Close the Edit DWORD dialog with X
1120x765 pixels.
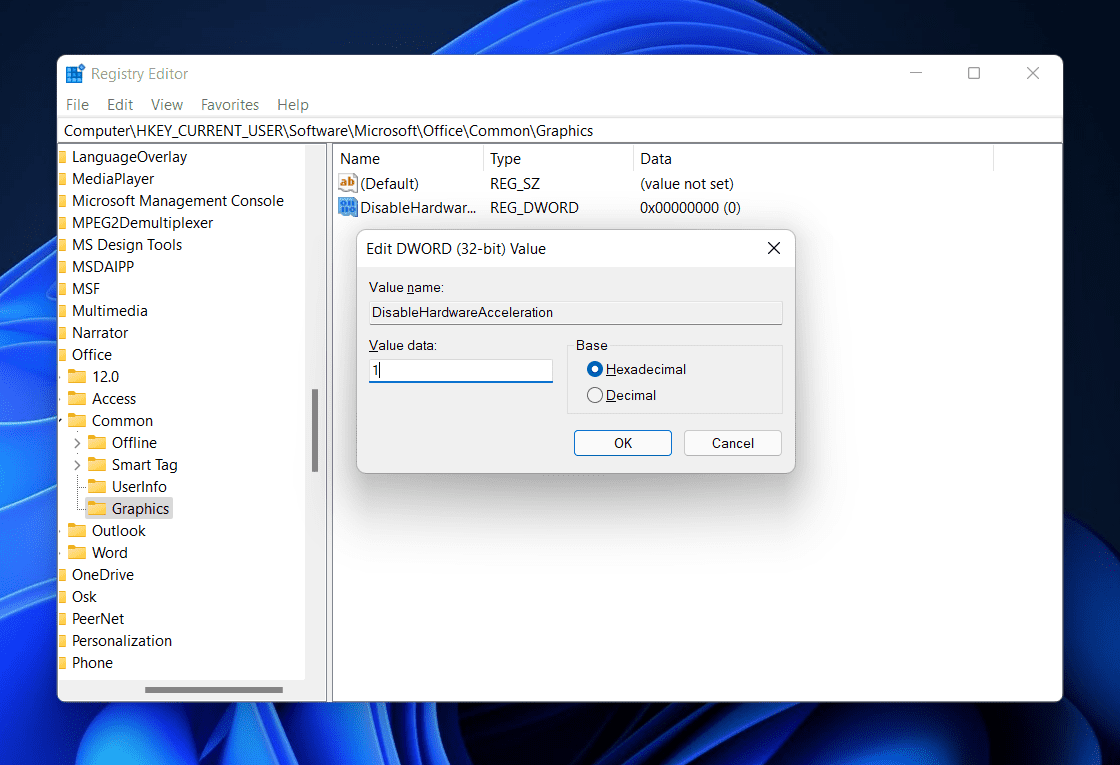pyautogui.click(x=773, y=248)
